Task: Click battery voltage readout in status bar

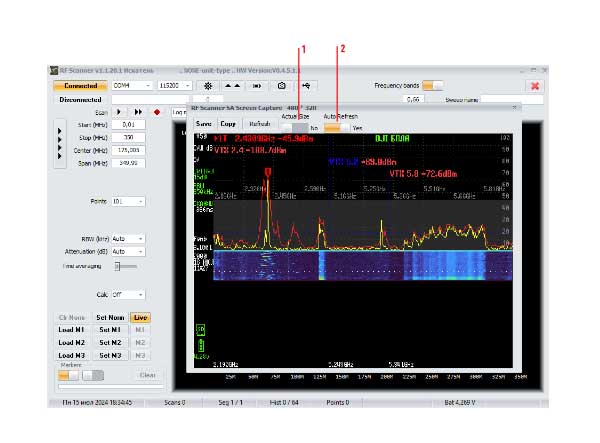Action: tap(460, 402)
